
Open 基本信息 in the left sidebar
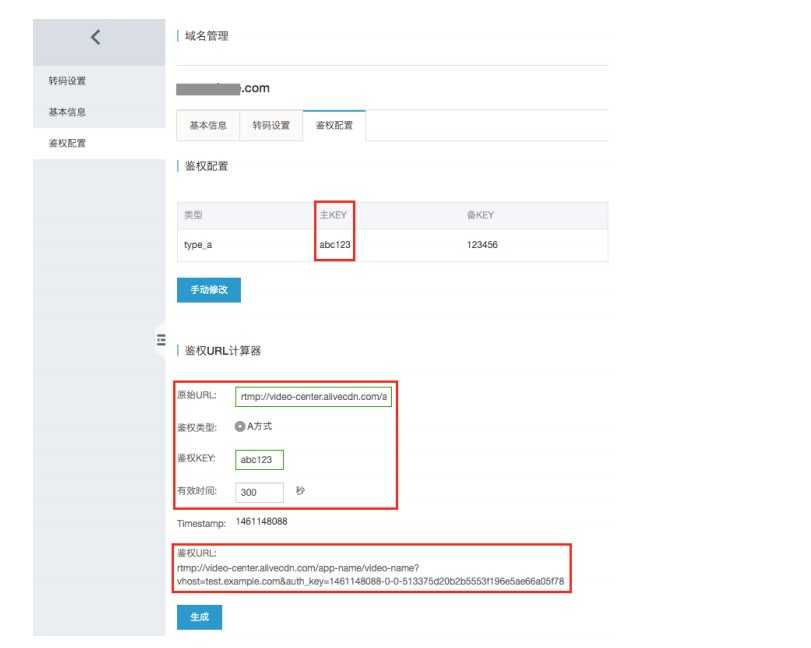point(67,112)
